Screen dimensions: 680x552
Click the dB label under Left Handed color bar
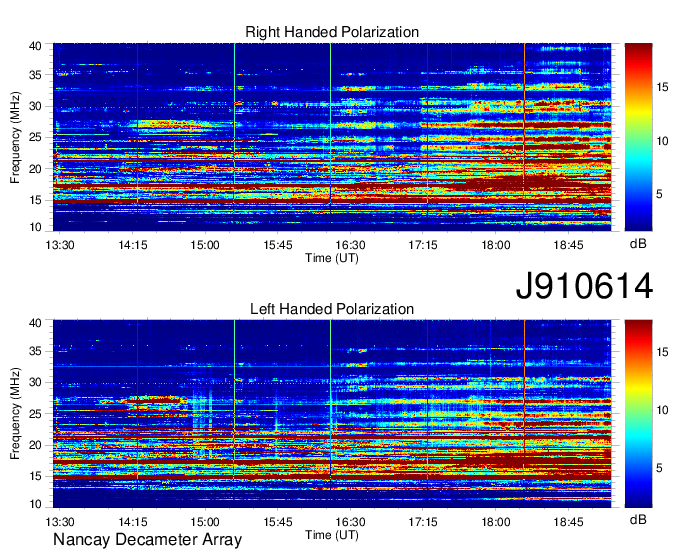tap(638, 519)
